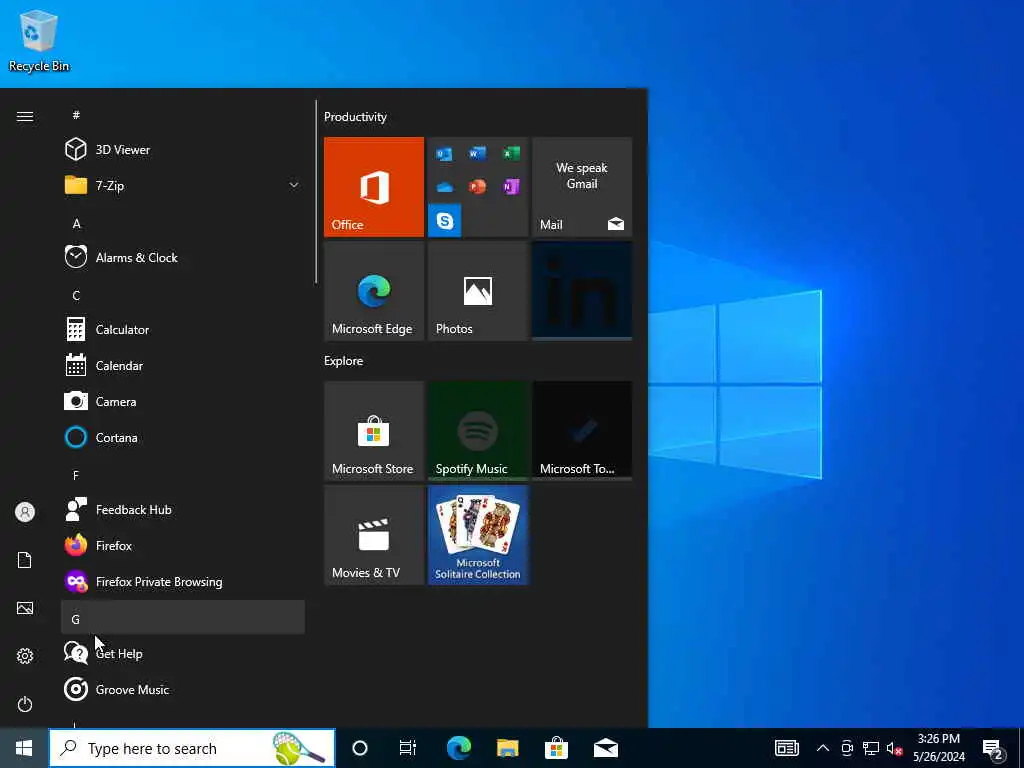Launch the Camera app

(183, 401)
